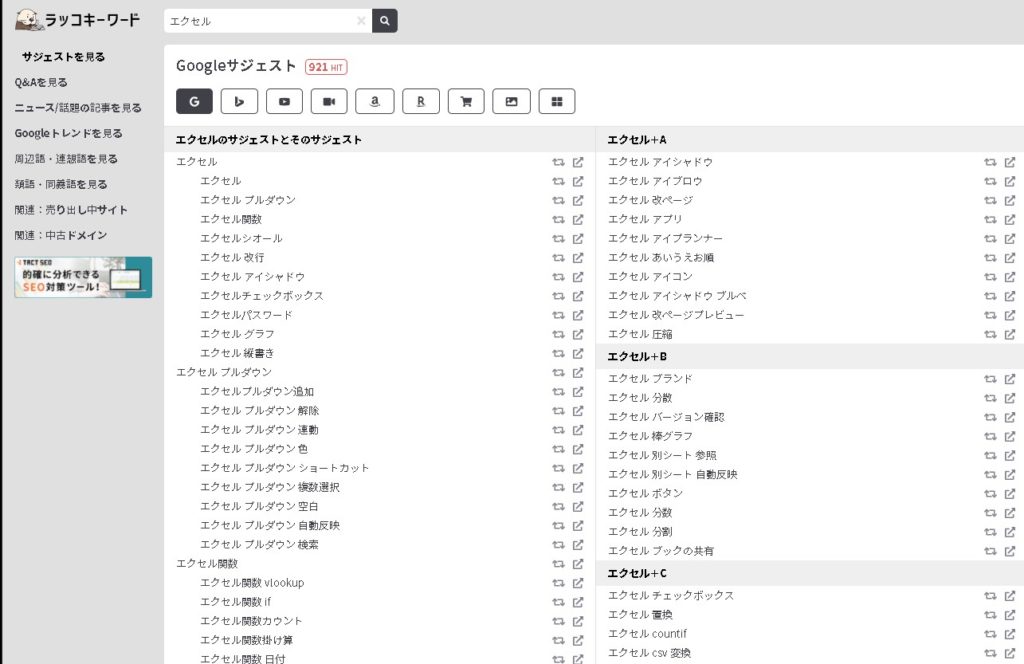Screen dimensions: 1024x664
Task: Click the エクセル プルダウン追加 keyword
Action: 257,391
